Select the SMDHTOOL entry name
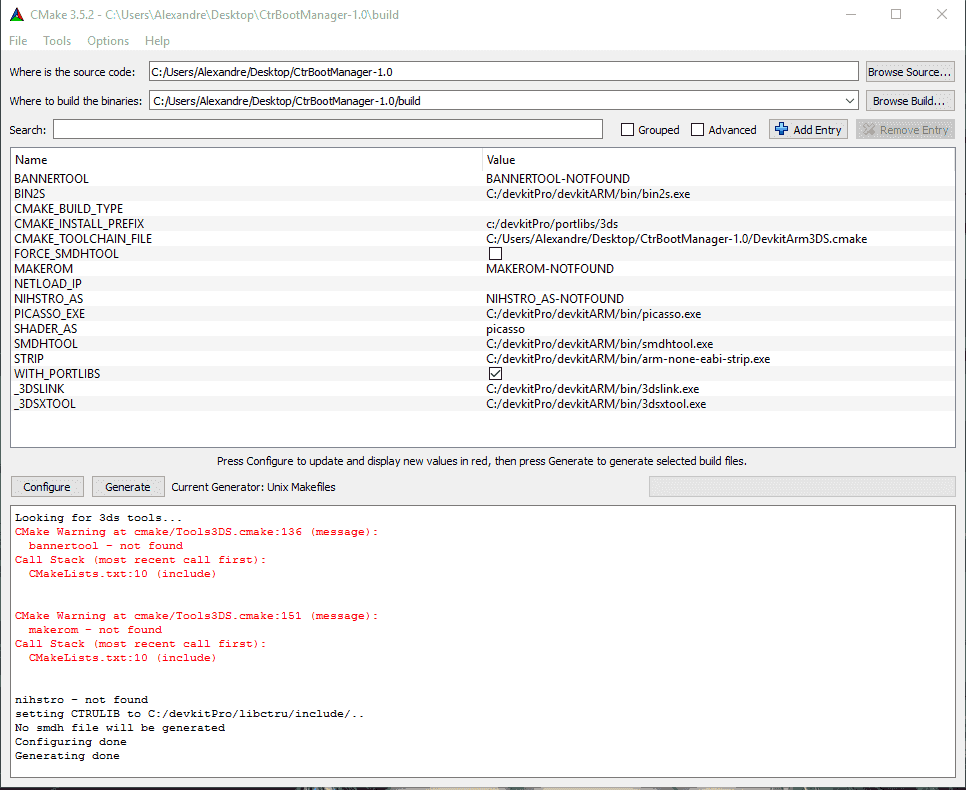Screen dimensions: 966x790 pyautogui.click(x=46, y=343)
